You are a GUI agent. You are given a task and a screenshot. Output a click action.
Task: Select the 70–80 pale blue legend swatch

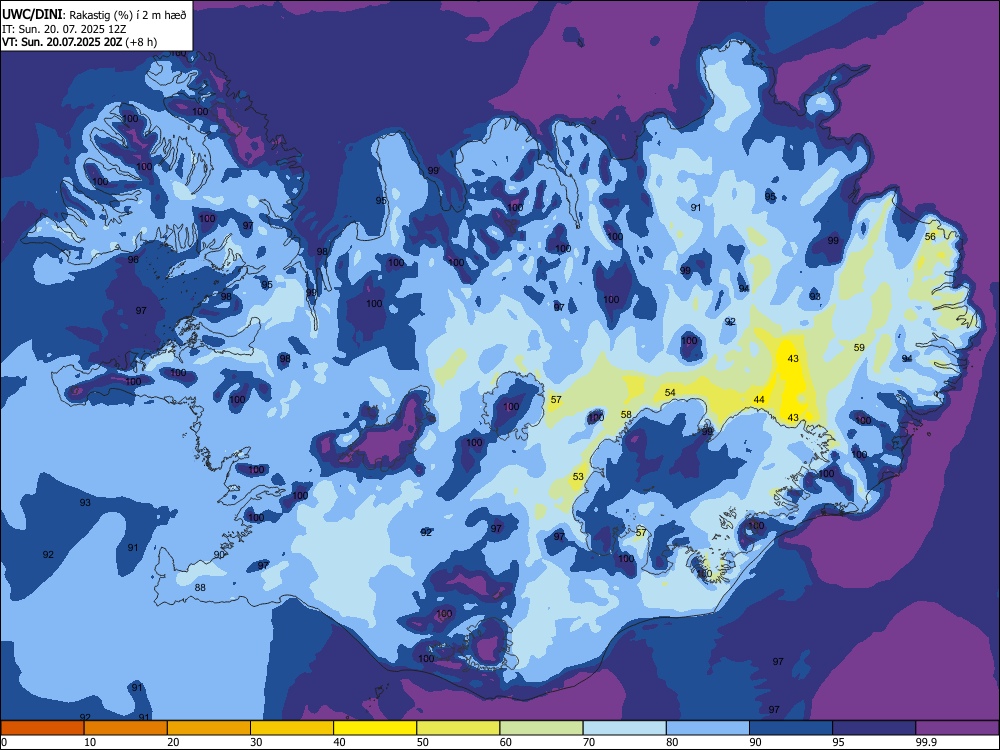[x=624, y=728]
